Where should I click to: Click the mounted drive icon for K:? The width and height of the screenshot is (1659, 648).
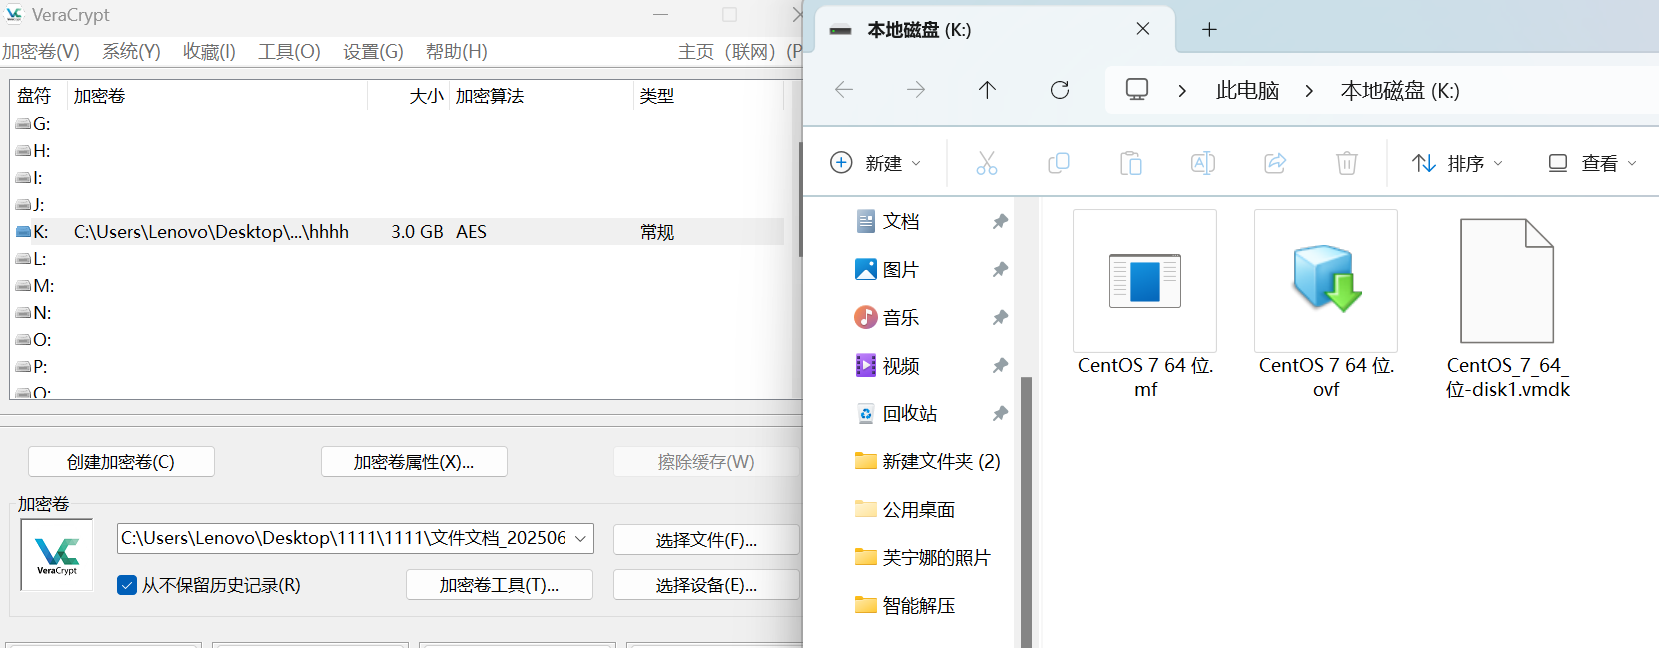click(23, 232)
